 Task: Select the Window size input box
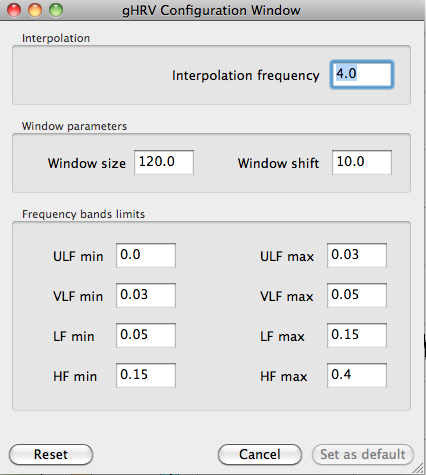164,162
